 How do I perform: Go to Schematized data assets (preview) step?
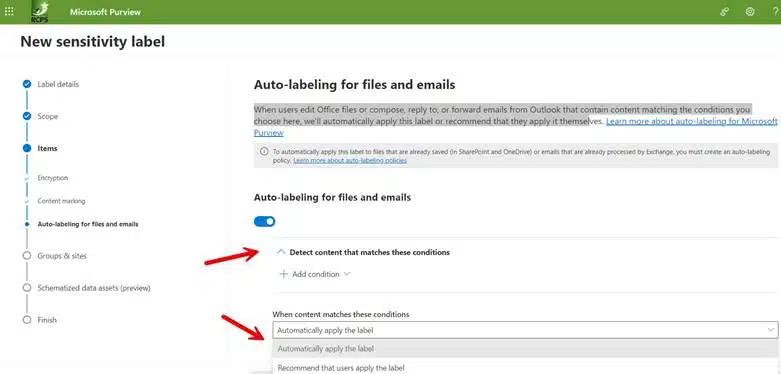(94, 288)
